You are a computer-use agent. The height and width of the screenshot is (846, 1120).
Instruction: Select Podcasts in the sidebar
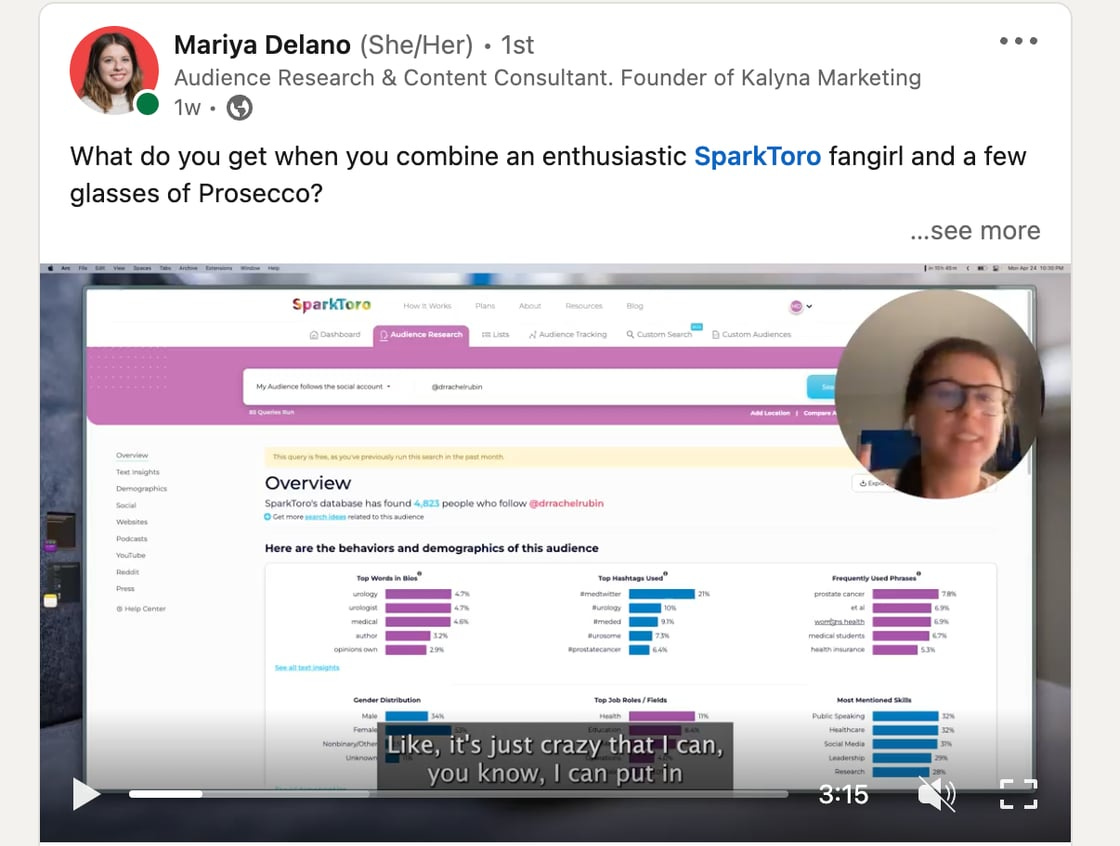point(131,539)
